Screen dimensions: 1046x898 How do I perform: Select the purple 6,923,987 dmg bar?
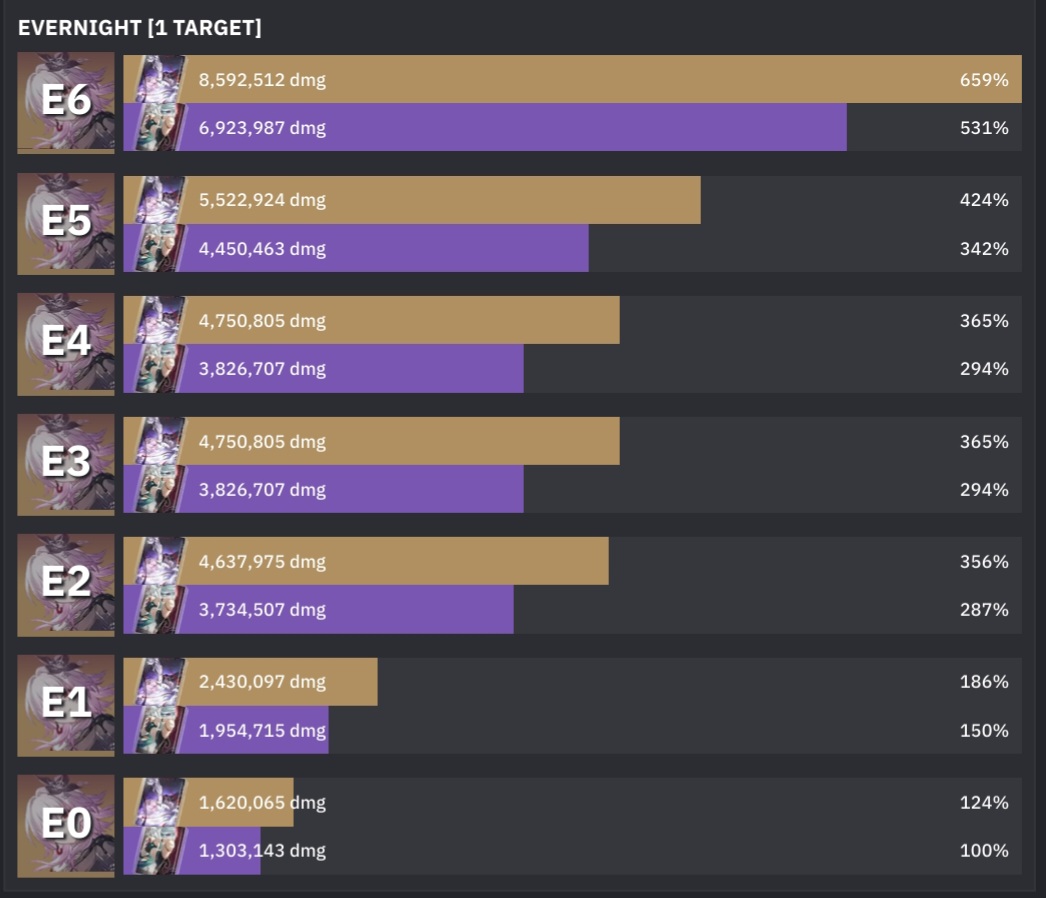[485, 127]
